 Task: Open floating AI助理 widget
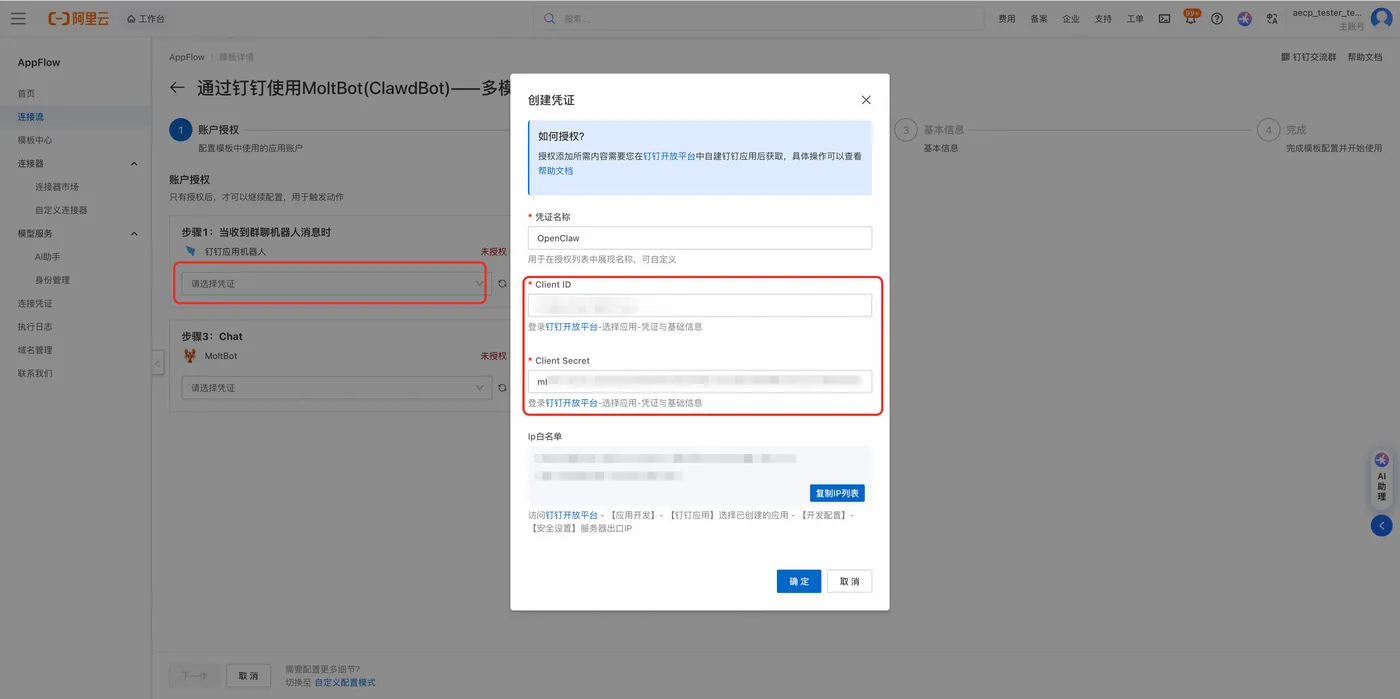1381,477
